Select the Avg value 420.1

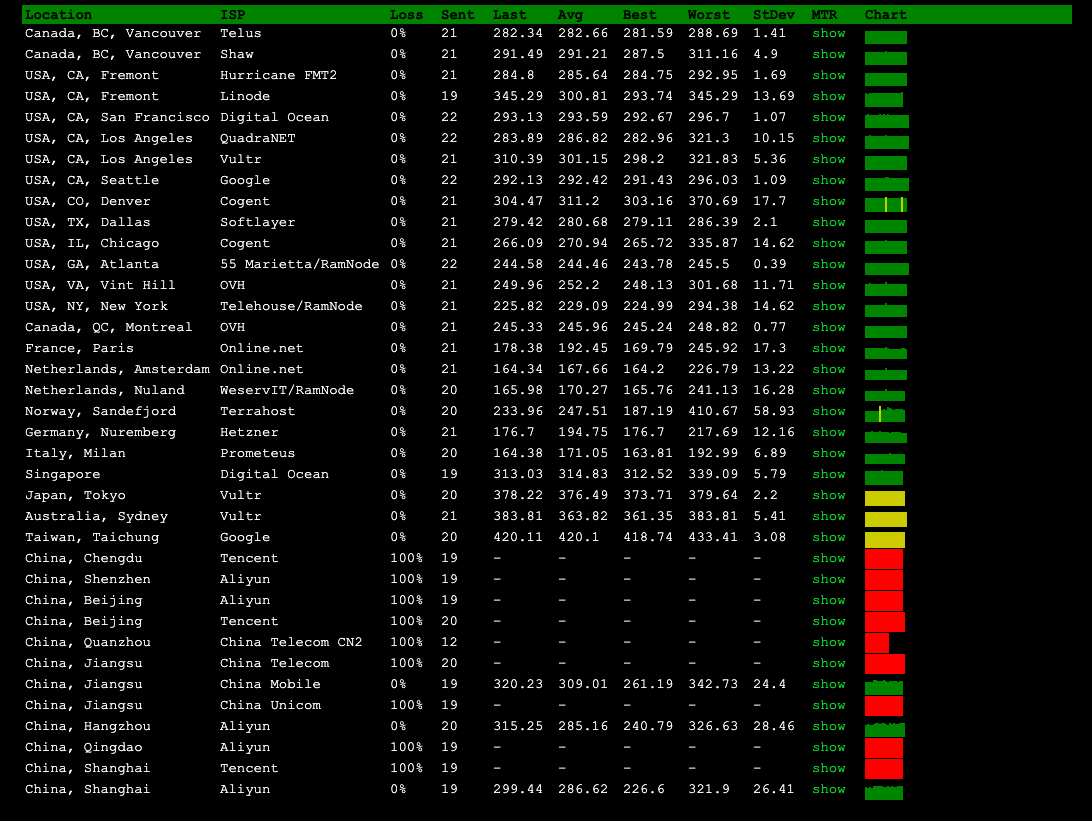(x=579, y=537)
